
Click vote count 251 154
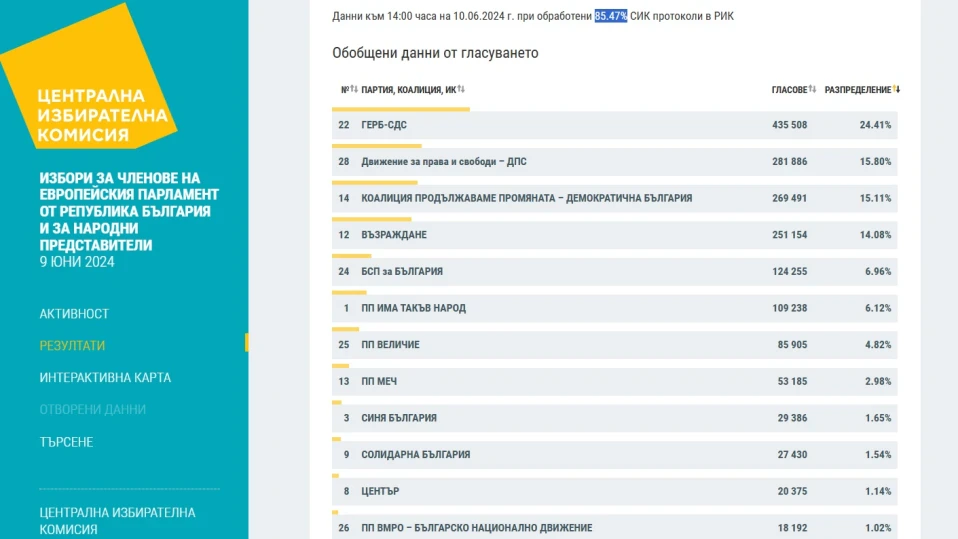pyautogui.click(x=789, y=235)
